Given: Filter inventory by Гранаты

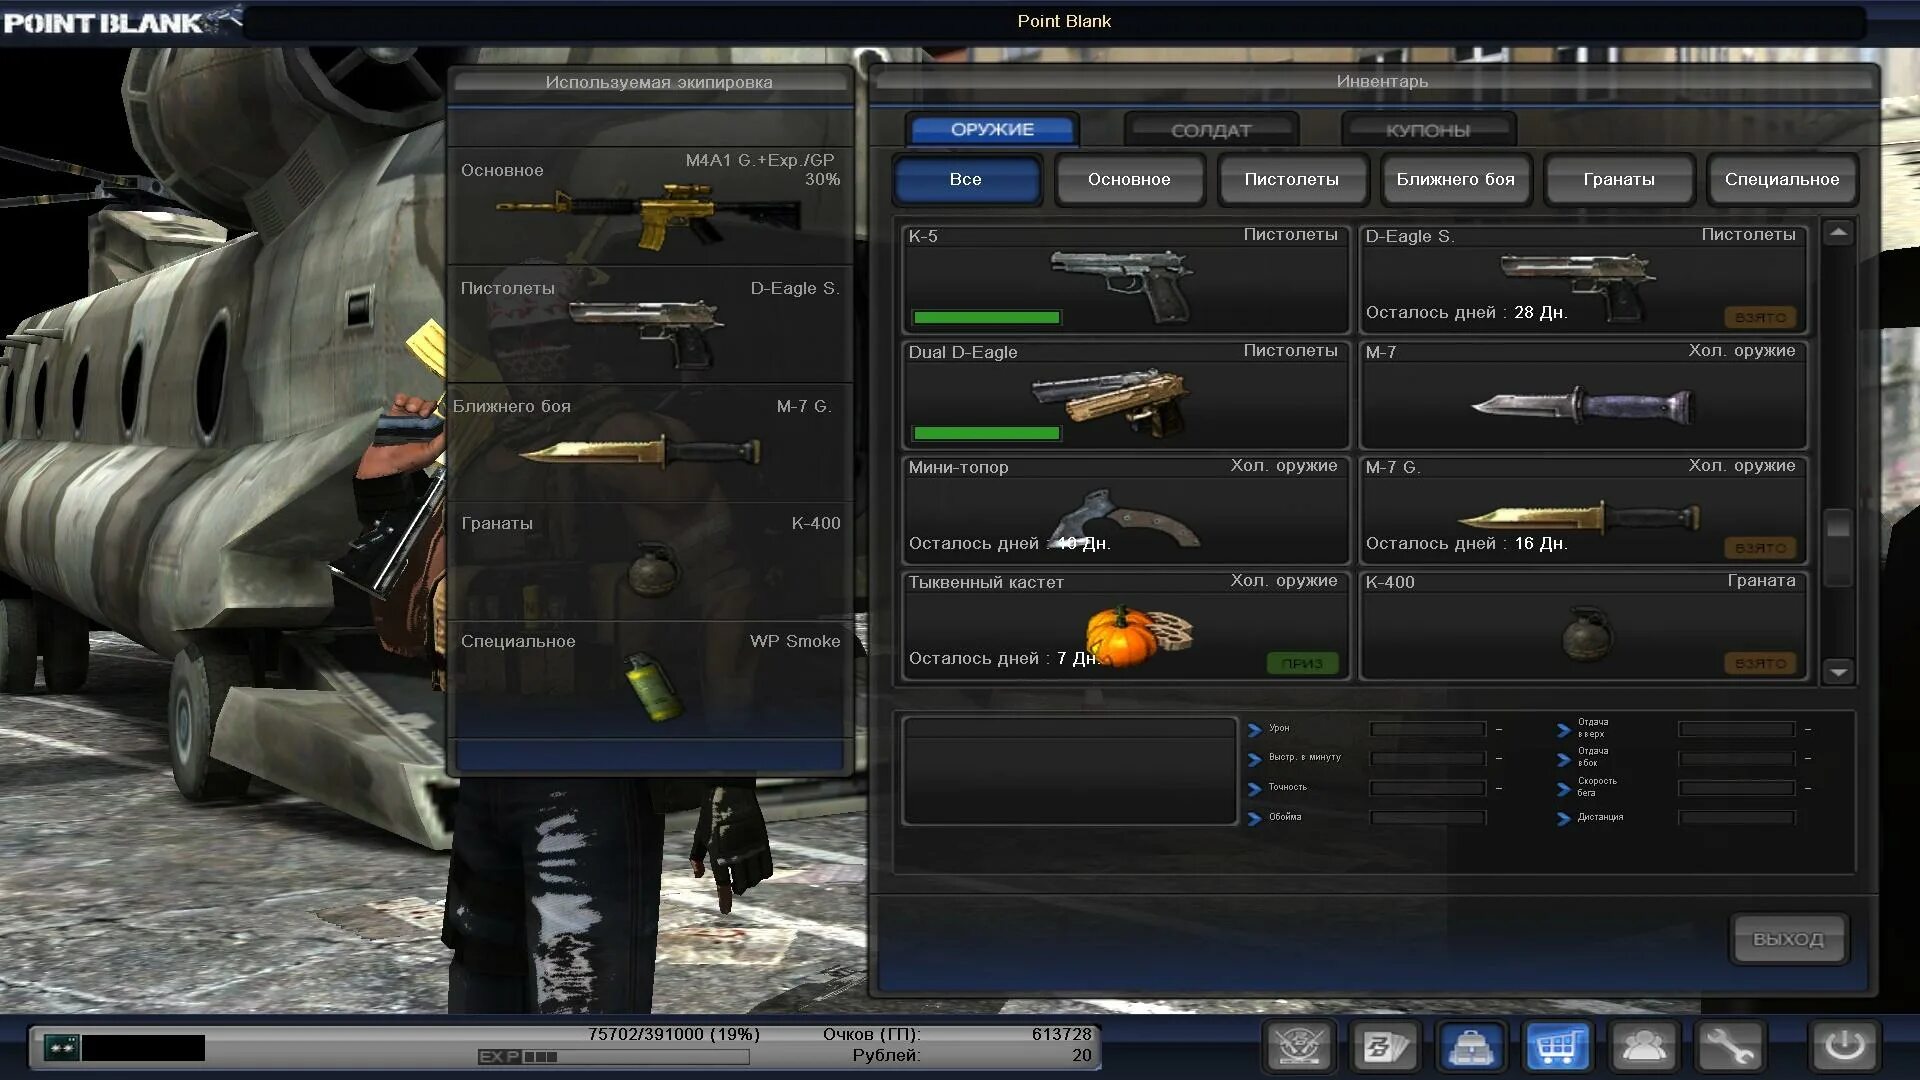Looking at the screenshot, I should click(x=1619, y=180).
